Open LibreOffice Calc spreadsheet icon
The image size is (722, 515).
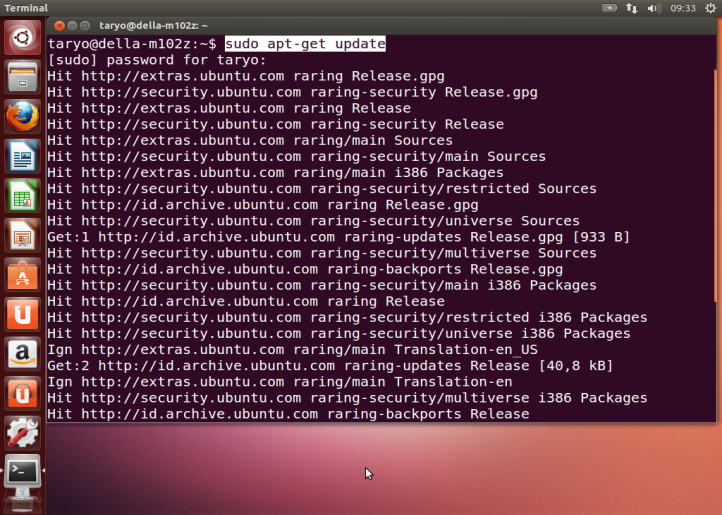click(22, 196)
